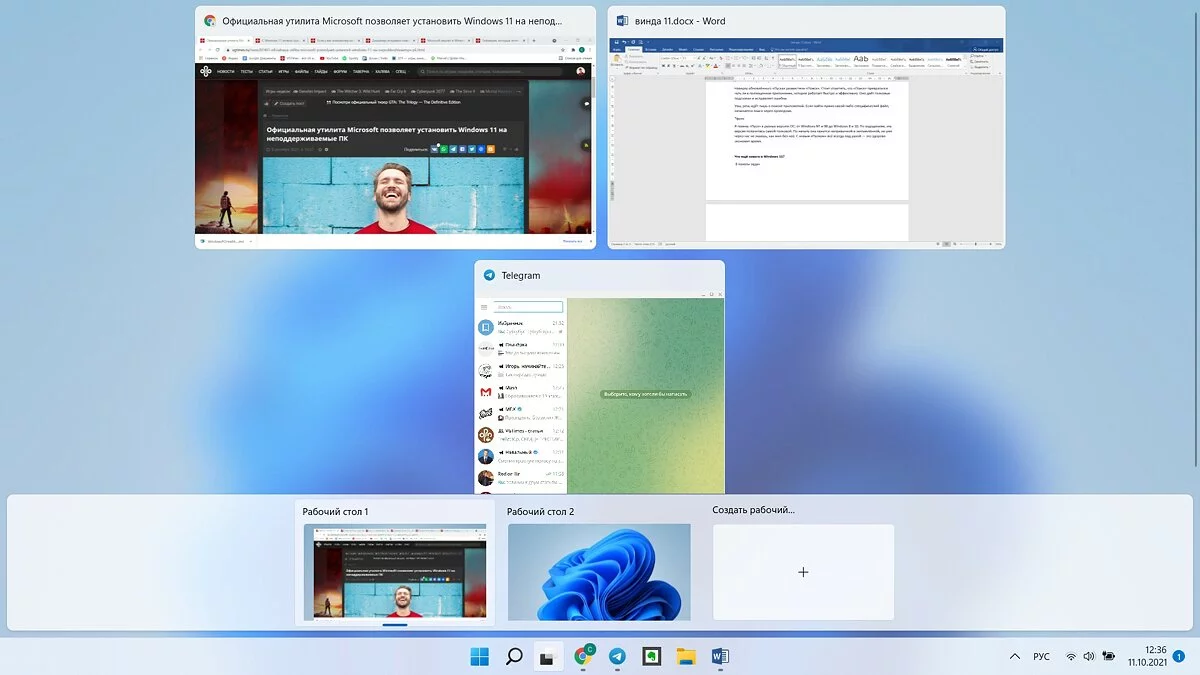This screenshot has width=1200, height=675.
Task: Switch to Рабочий стол 2
Action: [599, 572]
